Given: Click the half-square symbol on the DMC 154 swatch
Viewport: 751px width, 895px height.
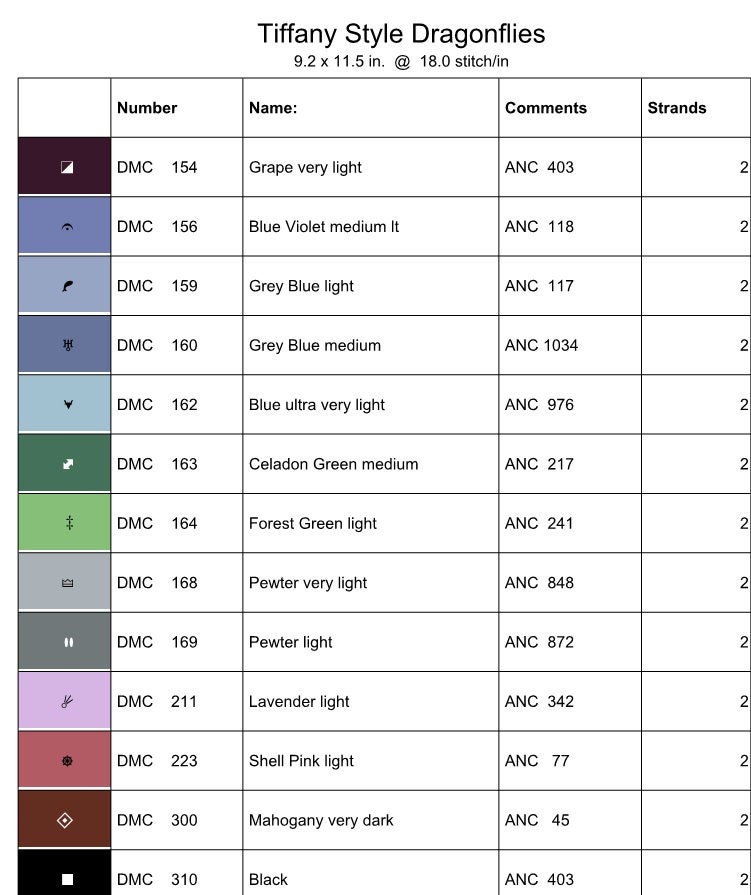Looking at the screenshot, I should (67, 167).
